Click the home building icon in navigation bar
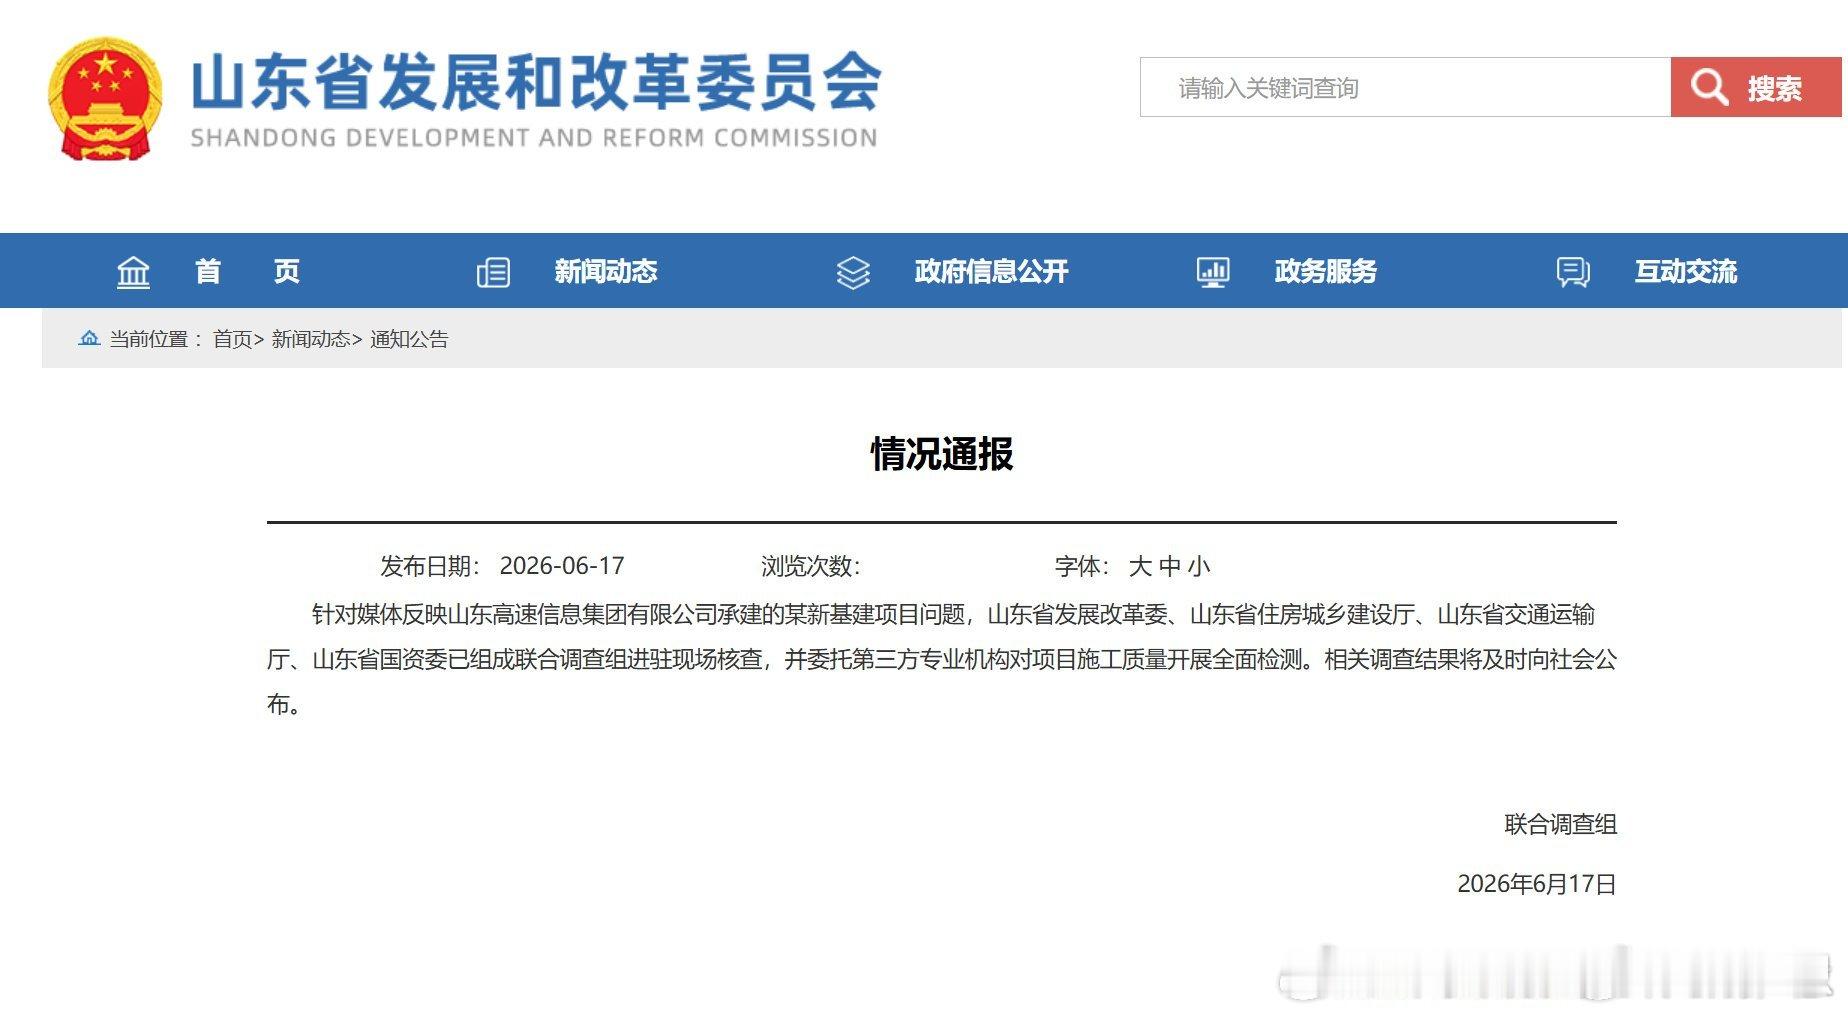Image resolution: width=1848 pixels, height=1020 pixels. (x=133, y=272)
